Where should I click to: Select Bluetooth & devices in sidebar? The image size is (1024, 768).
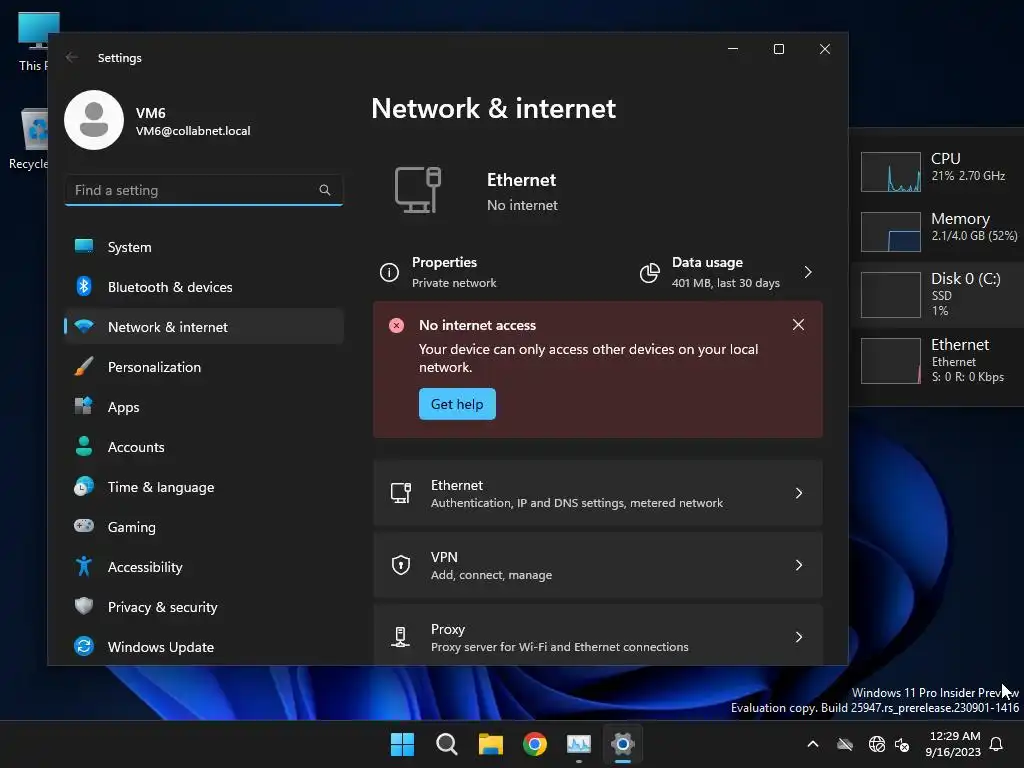click(204, 287)
